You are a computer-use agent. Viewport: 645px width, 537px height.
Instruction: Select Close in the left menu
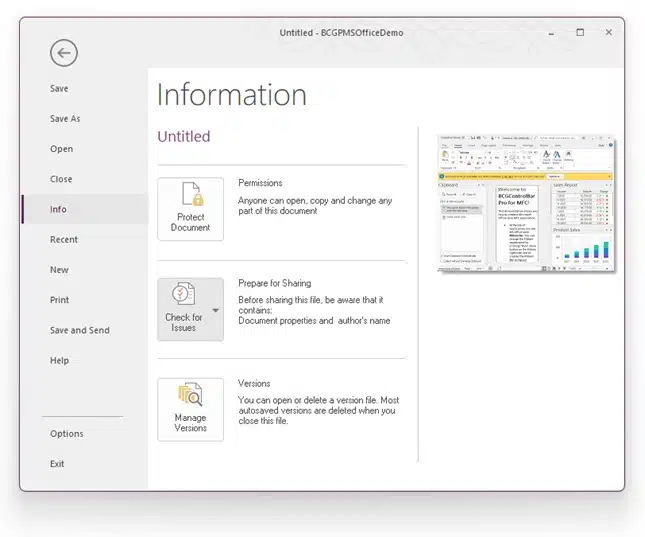click(x=61, y=179)
